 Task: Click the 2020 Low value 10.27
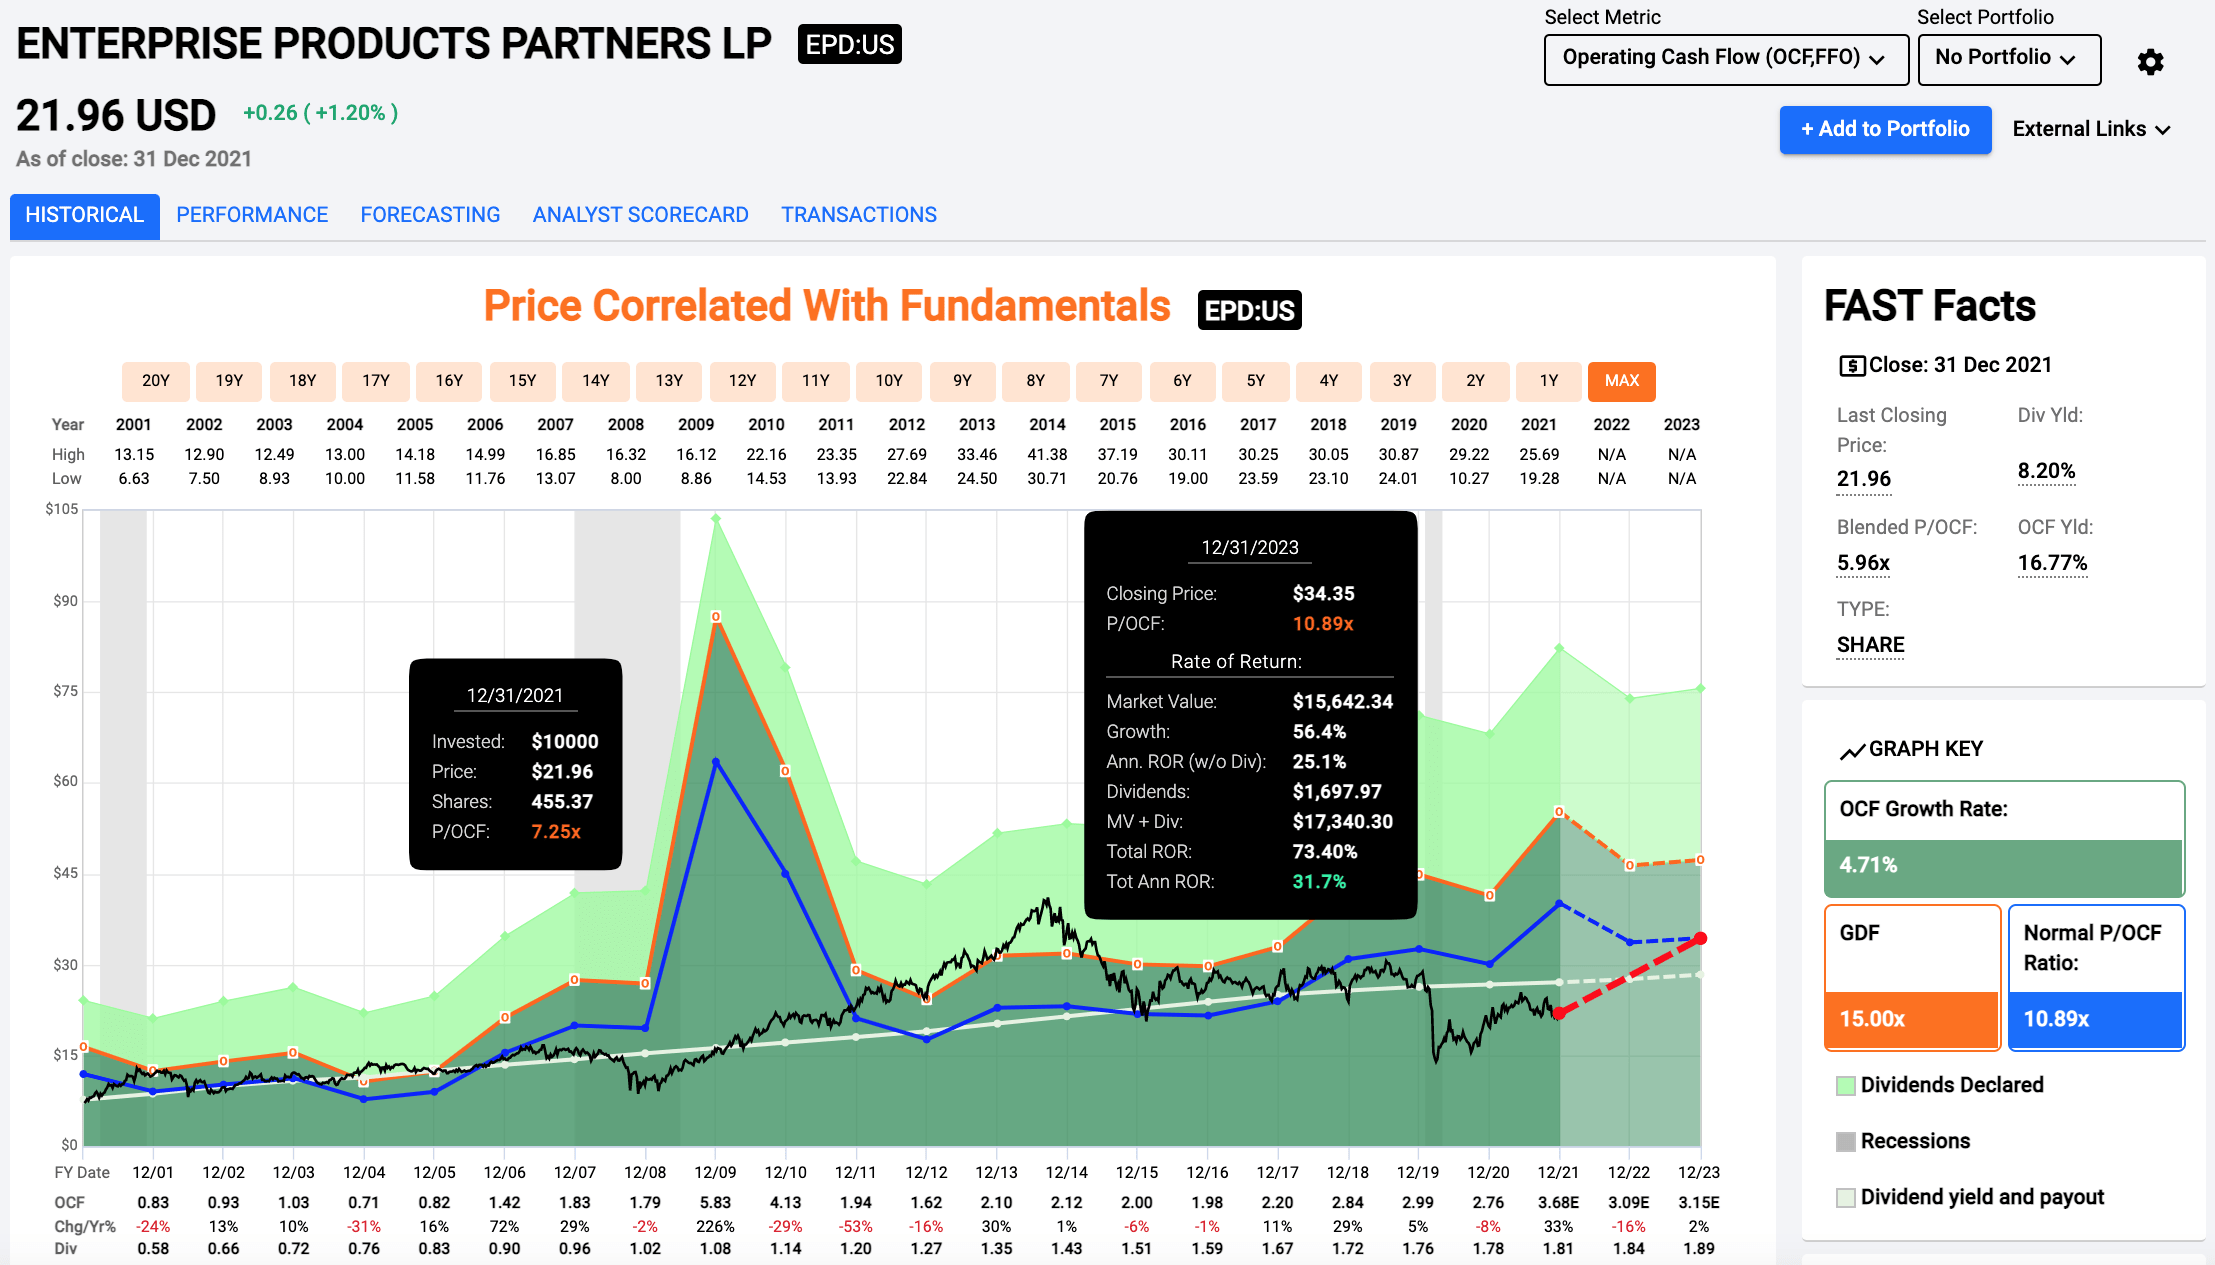pyautogui.click(x=1469, y=479)
